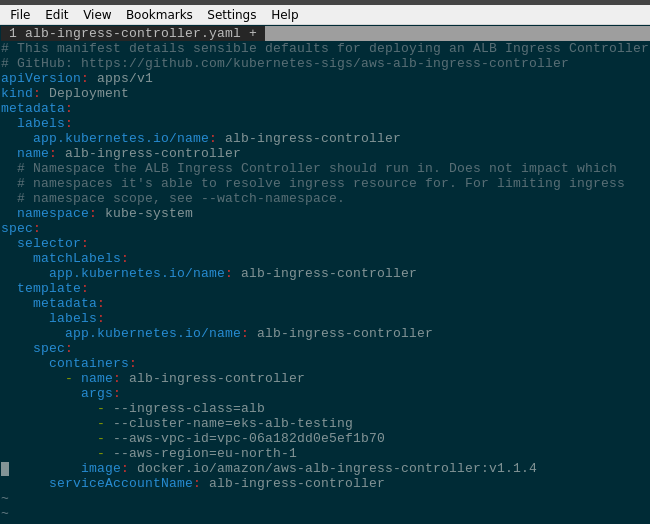
Task: Click the 'image:' key
Action: 104,468
